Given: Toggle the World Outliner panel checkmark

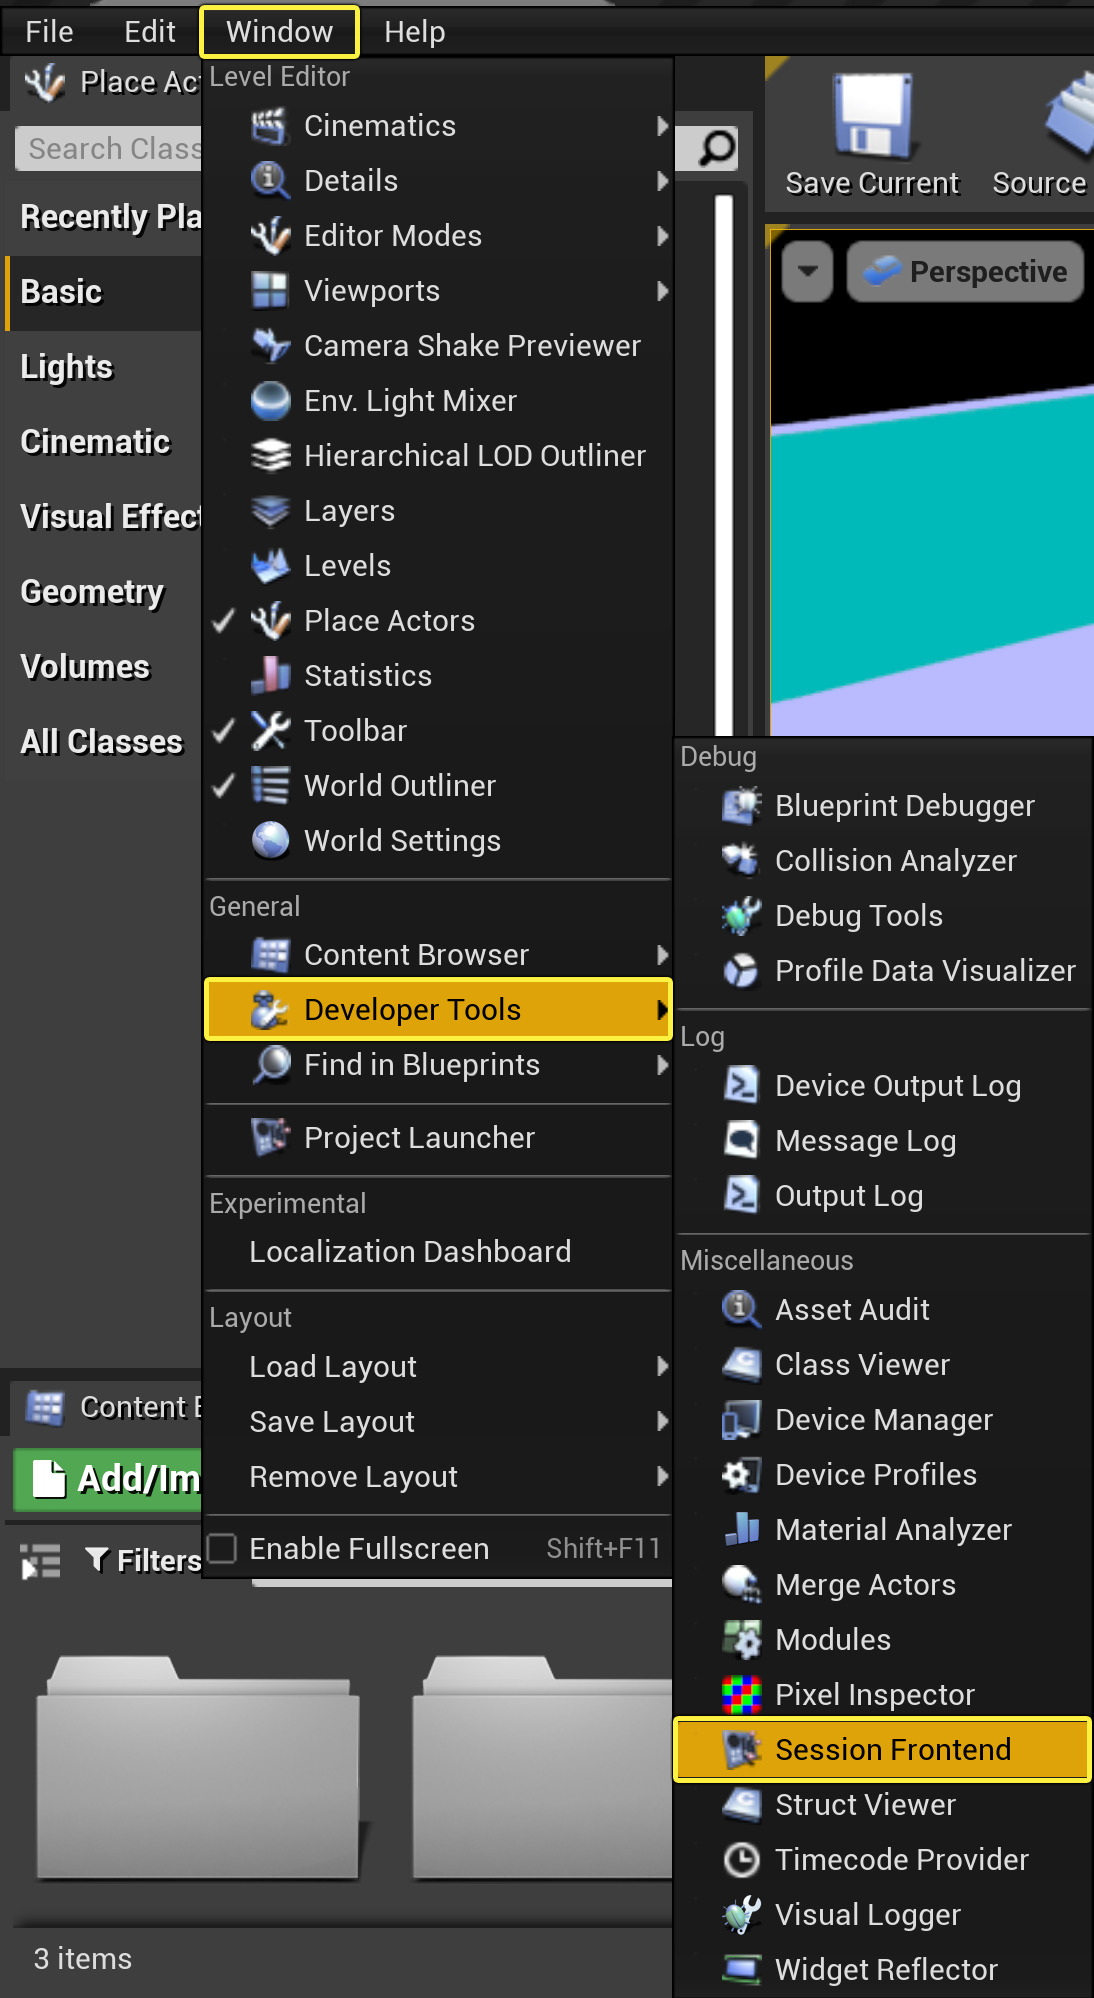Looking at the screenshot, I should click(x=224, y=786).
